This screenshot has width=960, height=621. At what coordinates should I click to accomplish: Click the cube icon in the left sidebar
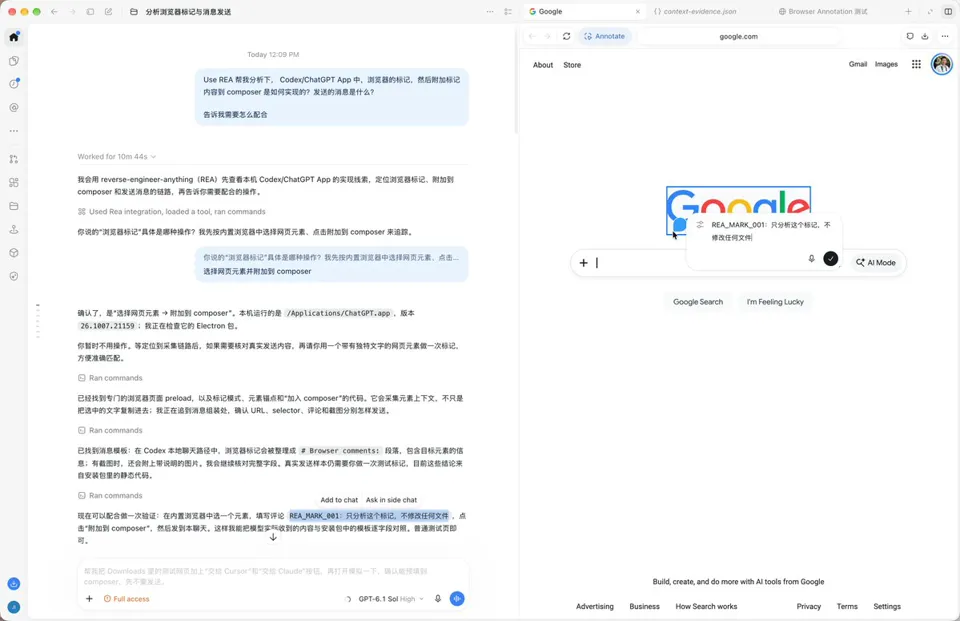[13, 253]
